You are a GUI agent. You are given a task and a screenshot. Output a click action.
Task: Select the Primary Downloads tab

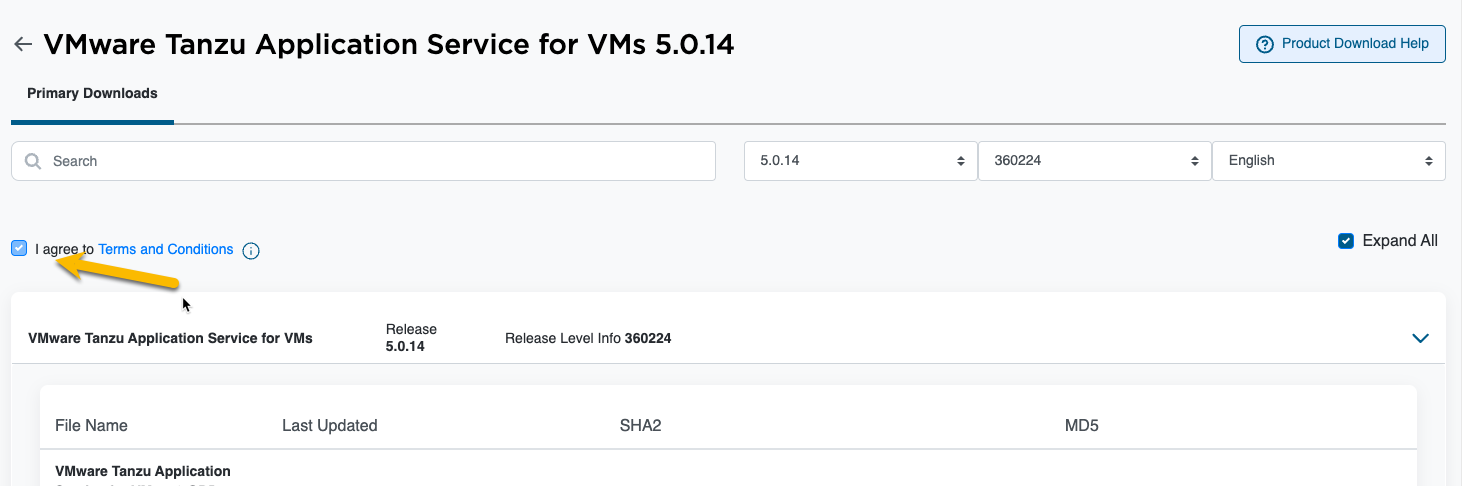coord(92,93)
